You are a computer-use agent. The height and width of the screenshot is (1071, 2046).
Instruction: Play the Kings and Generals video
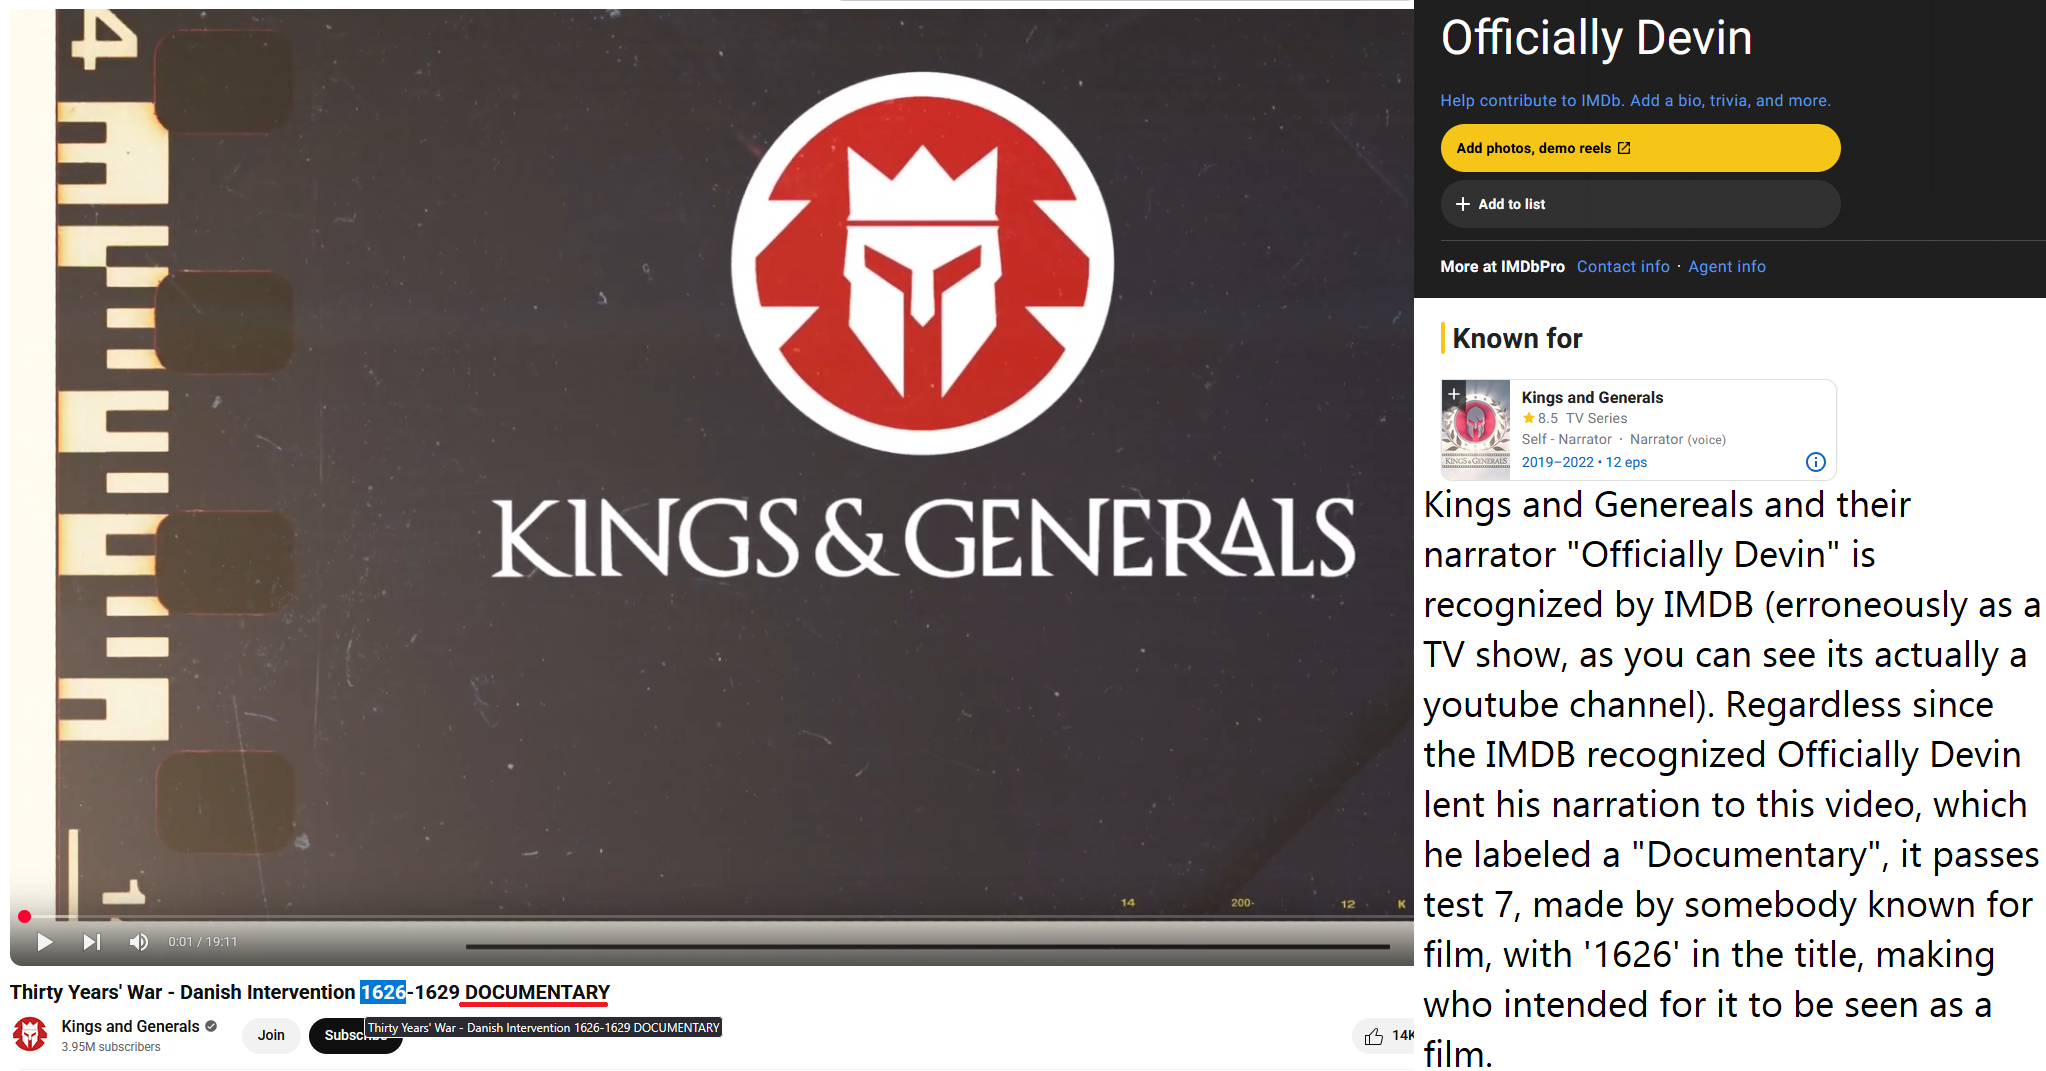click(44, 942)
